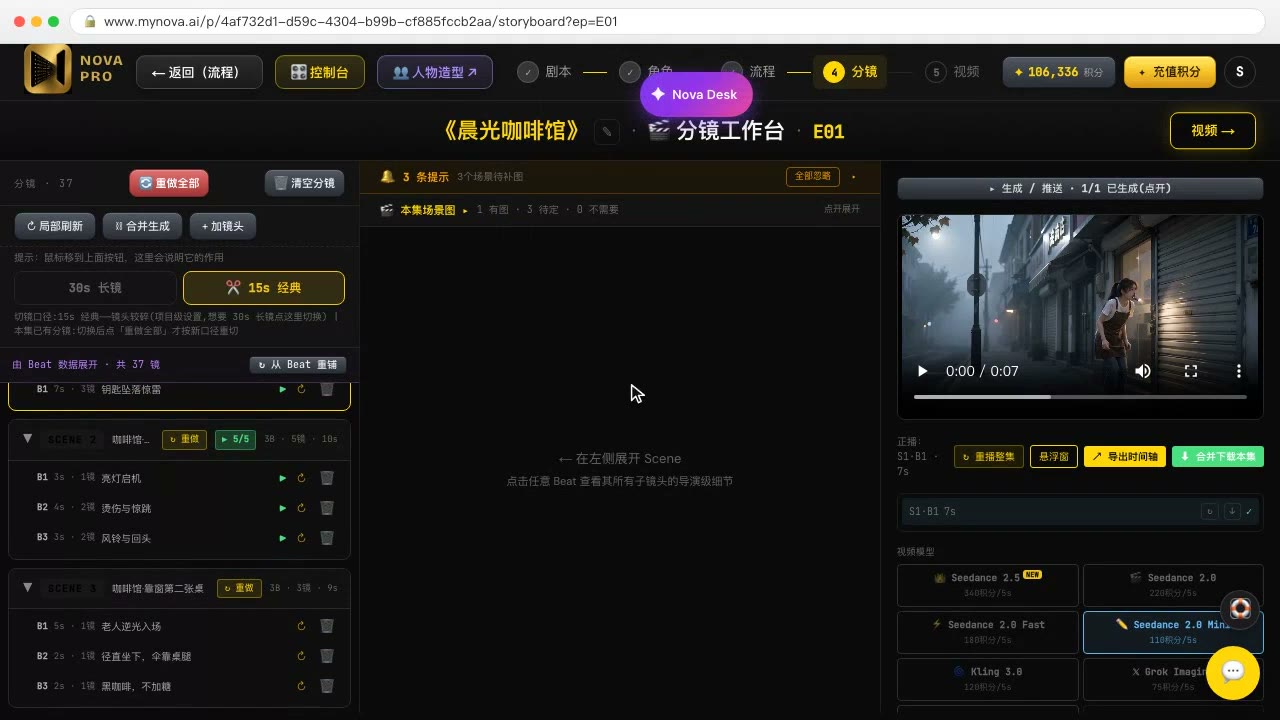Viewport: 1280px width, 720px height.
Task: Regenerate the S1·B1 7s clip
Action: 1210,511
